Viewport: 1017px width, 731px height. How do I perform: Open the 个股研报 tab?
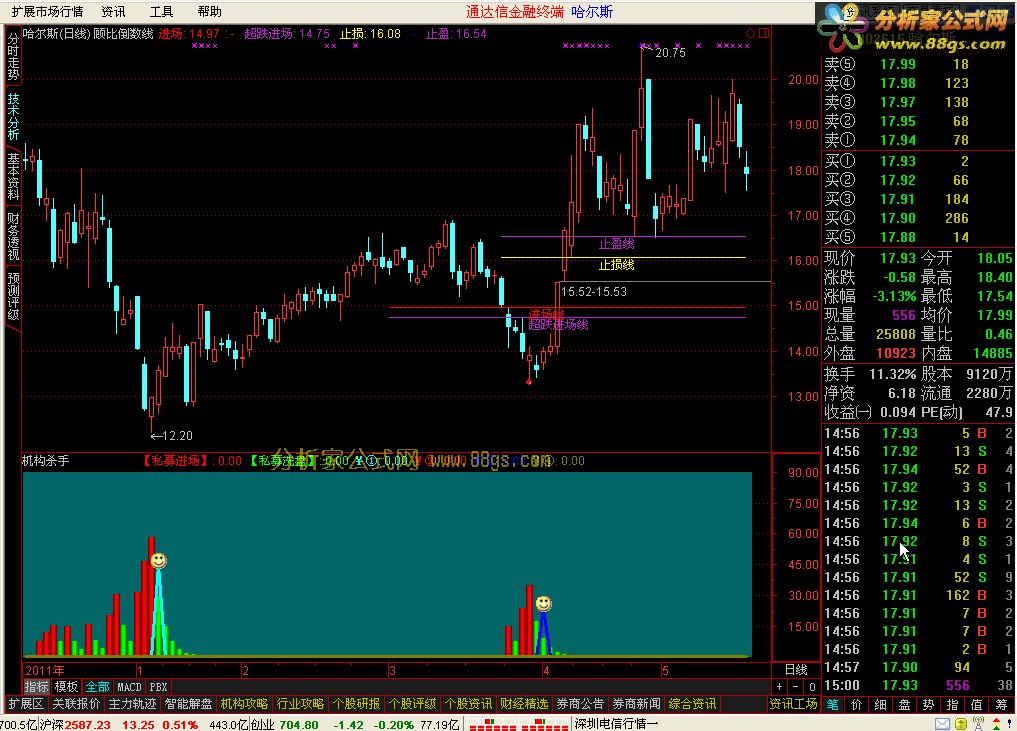click(357, 704)
